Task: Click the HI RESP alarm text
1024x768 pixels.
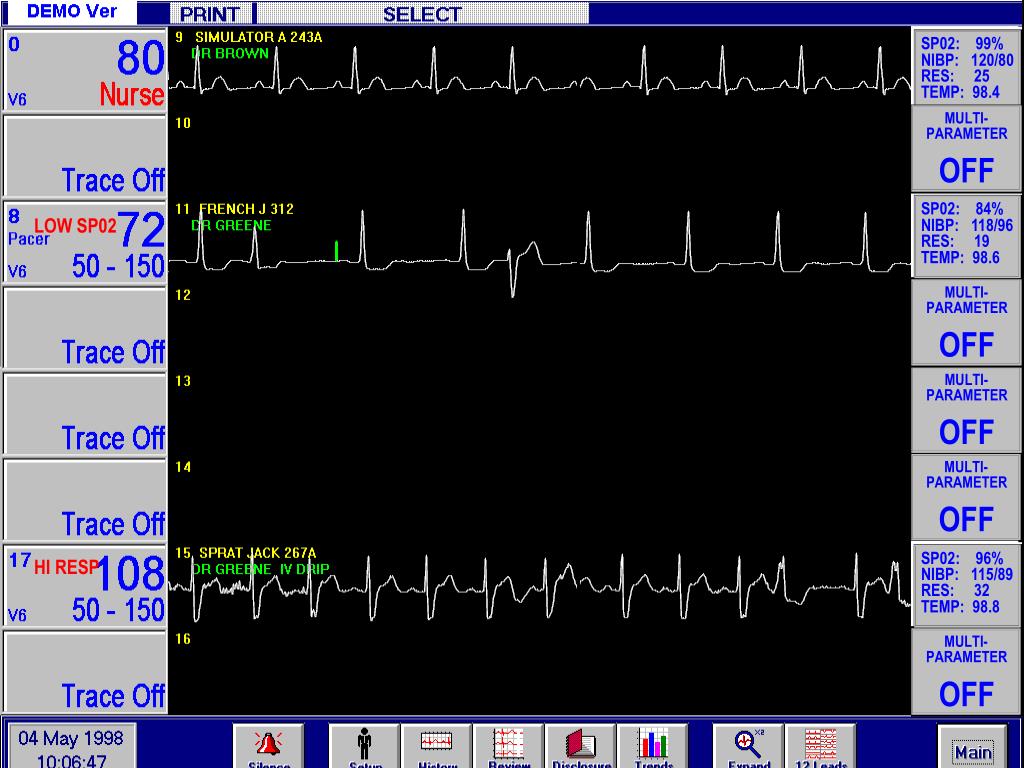Action: [x=66, y=568]
